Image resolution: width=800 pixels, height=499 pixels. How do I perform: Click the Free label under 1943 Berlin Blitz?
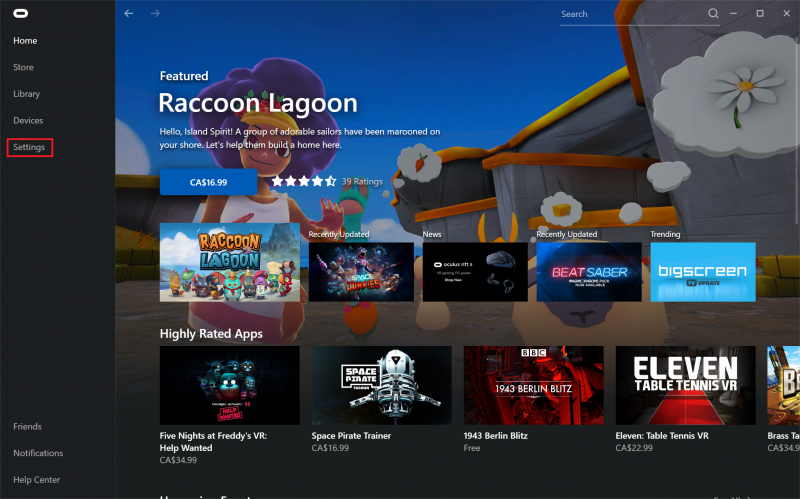coord(472,448)
